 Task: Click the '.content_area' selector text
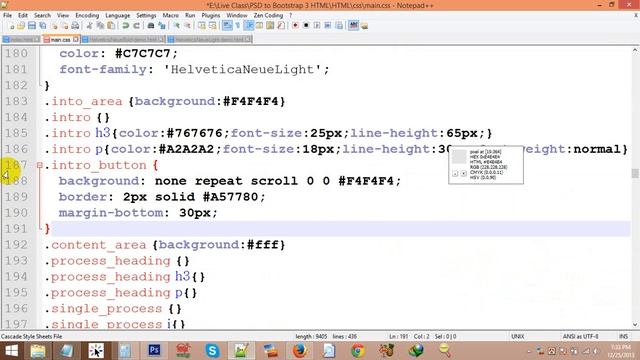pos(96,245)
